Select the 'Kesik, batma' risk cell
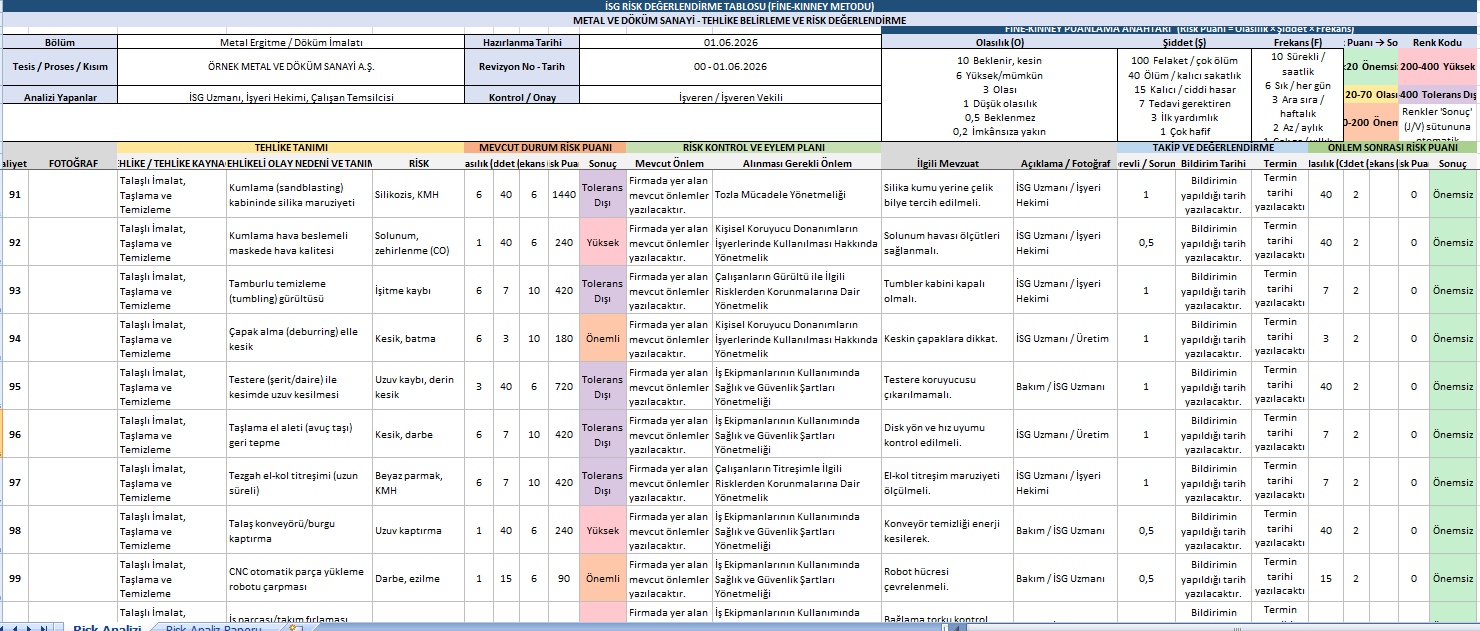 418,338
